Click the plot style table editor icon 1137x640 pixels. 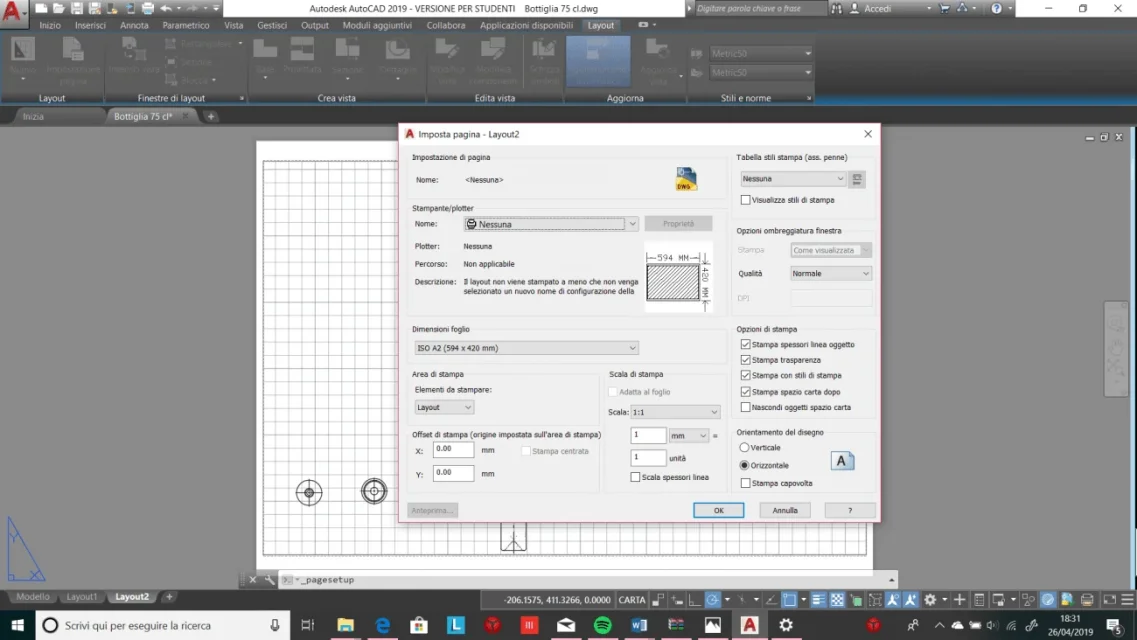point(856,179)
